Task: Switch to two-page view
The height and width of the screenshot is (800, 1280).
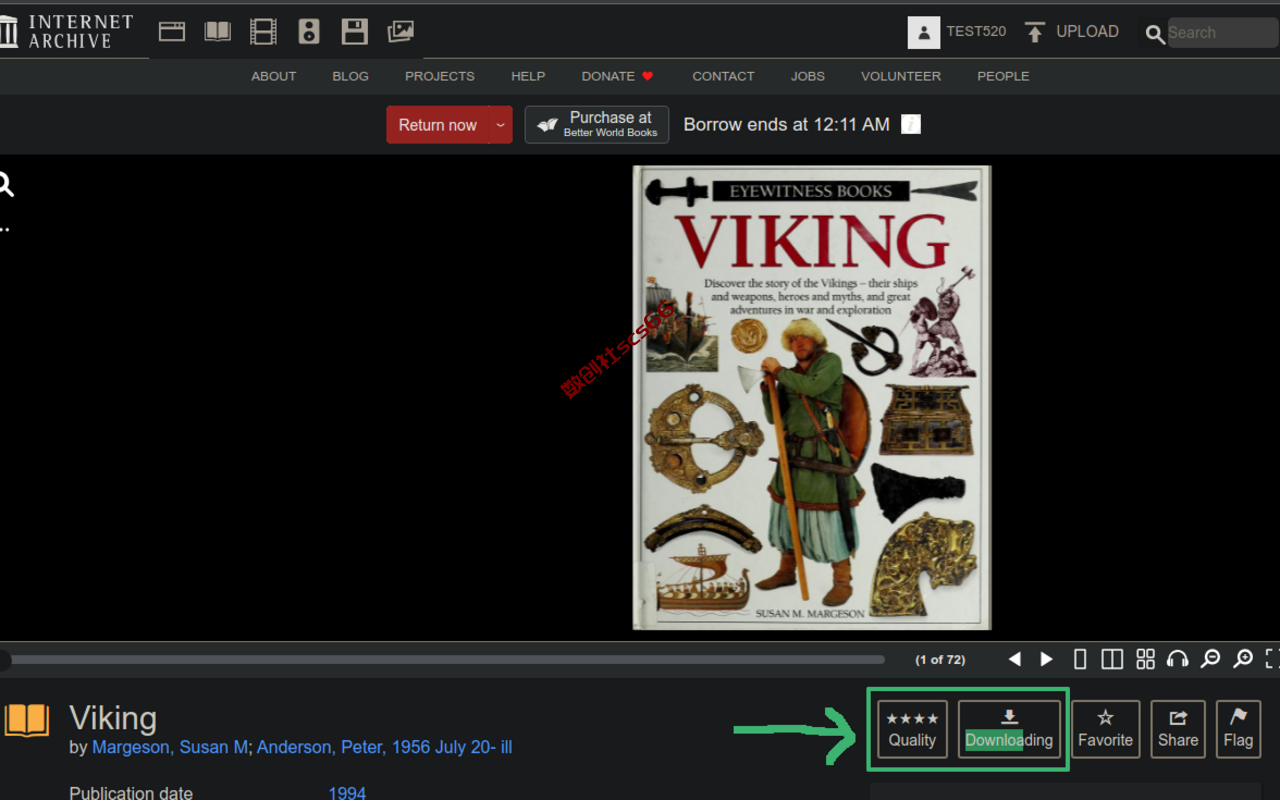Action: (x=1112, y=659)
